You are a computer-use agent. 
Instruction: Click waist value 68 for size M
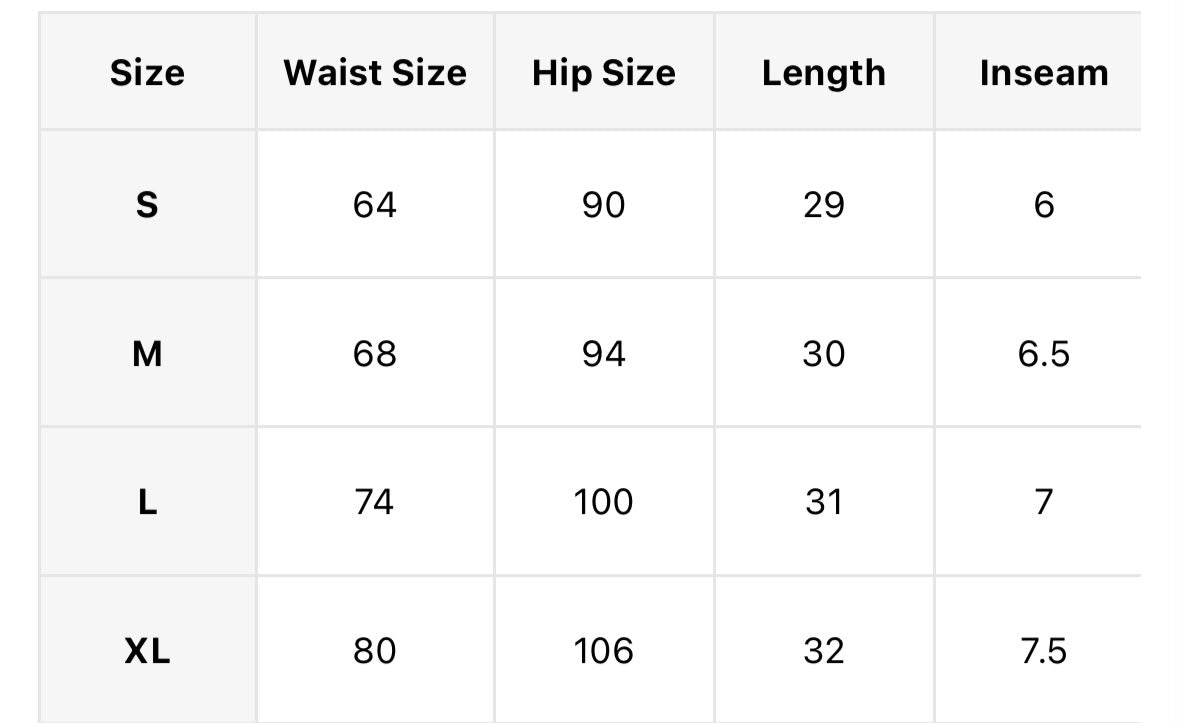click(374, 353)
